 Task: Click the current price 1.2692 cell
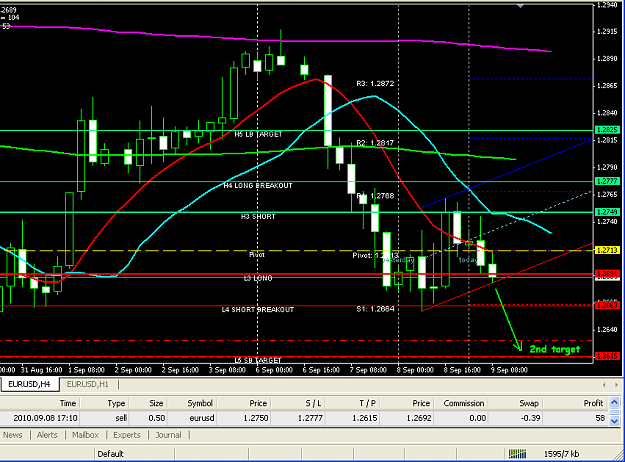click(419, 418)
